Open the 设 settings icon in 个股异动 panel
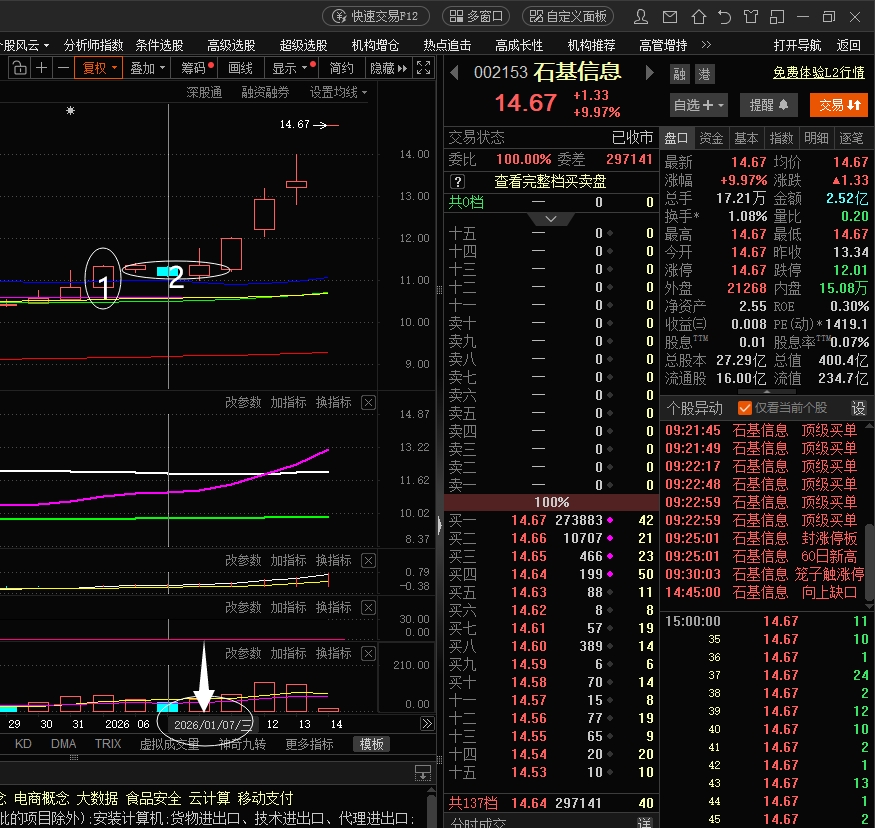The width and height of the screenshot is (875, 828). point(858,408)
